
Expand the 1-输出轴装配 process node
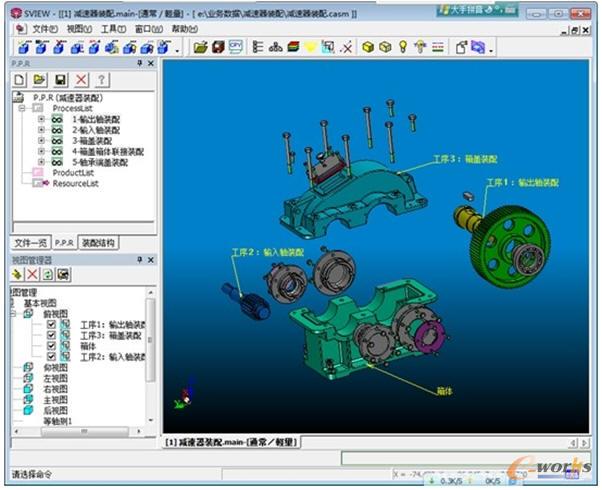41,119
